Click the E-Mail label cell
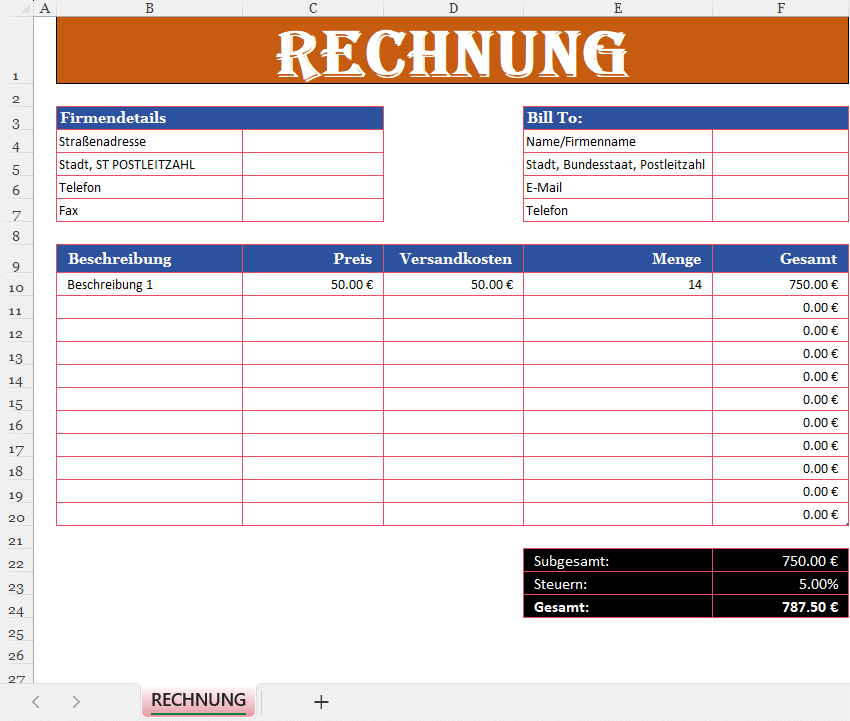 point(617,187)
